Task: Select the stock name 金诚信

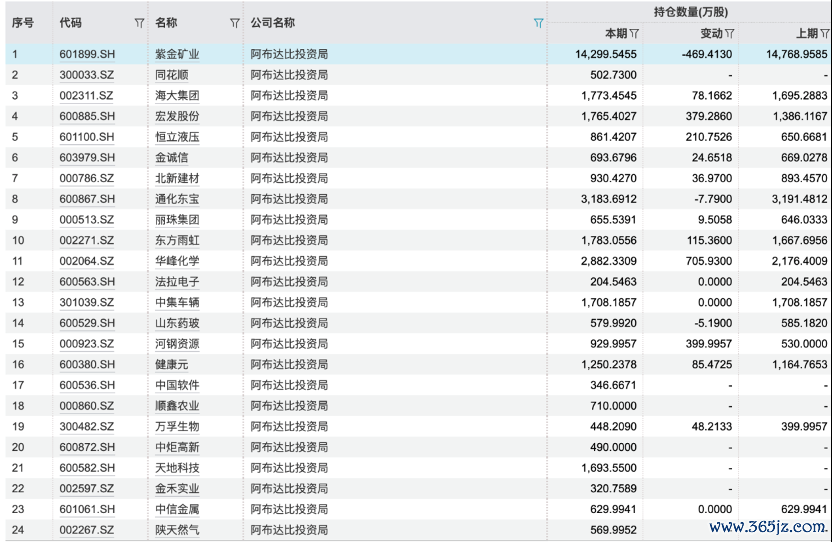Action: tap(171, 158)
